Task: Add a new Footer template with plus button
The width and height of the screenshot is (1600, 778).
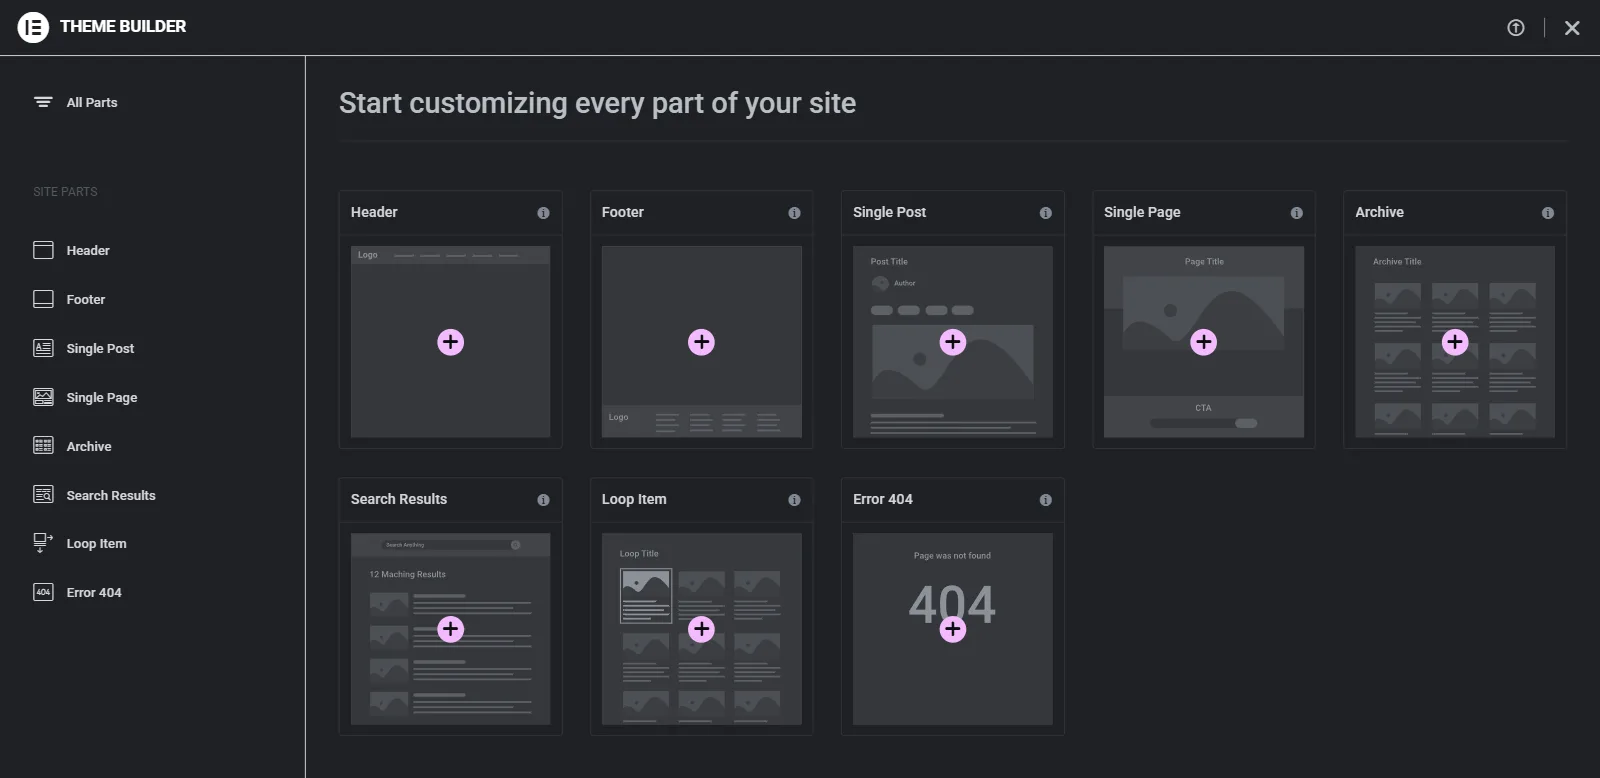Action: coord(702,342)
